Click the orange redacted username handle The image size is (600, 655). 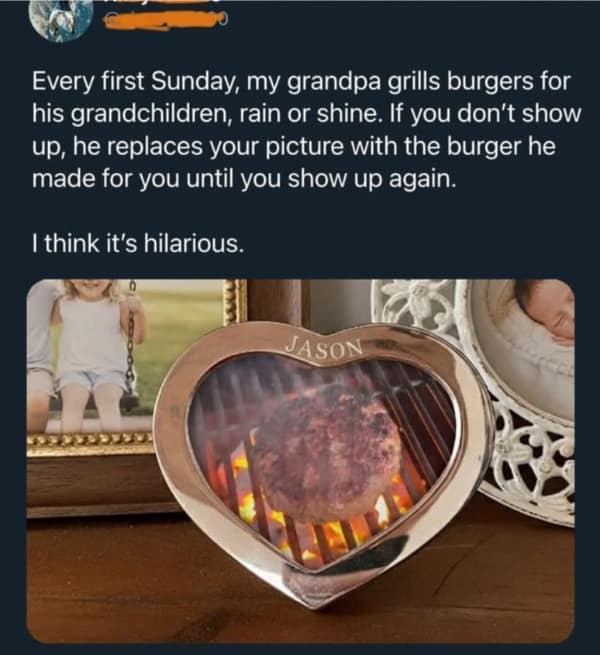[165, 20]
